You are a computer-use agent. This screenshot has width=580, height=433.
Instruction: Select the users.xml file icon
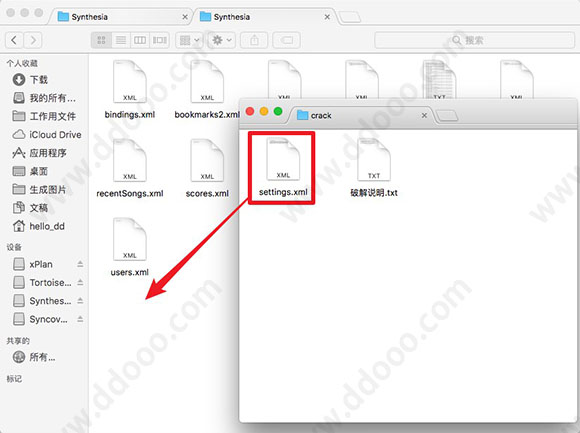[x=129, y=239]
